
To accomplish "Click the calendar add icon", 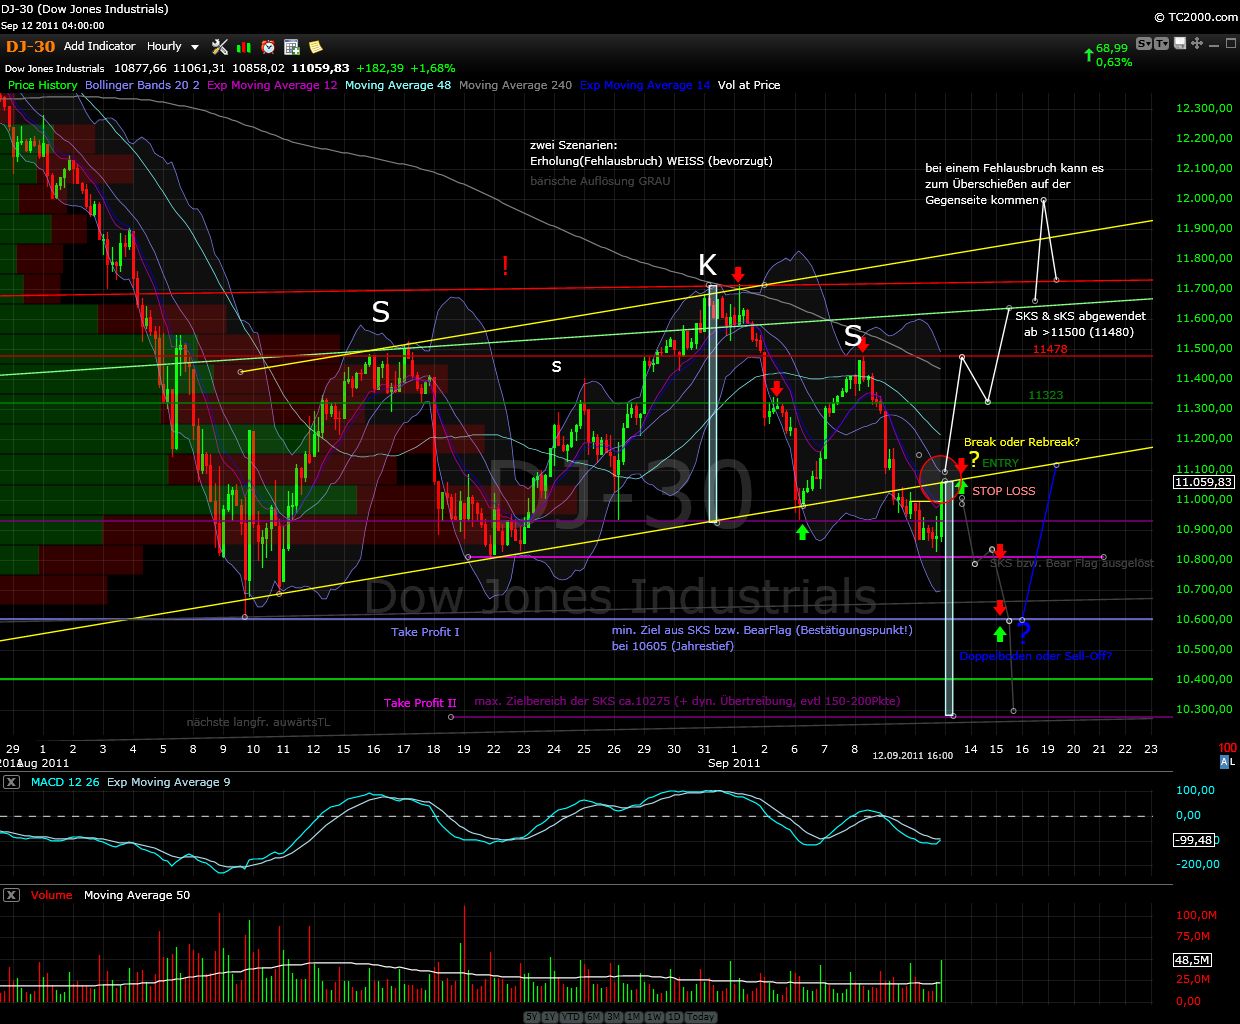I will pos(292,47).
